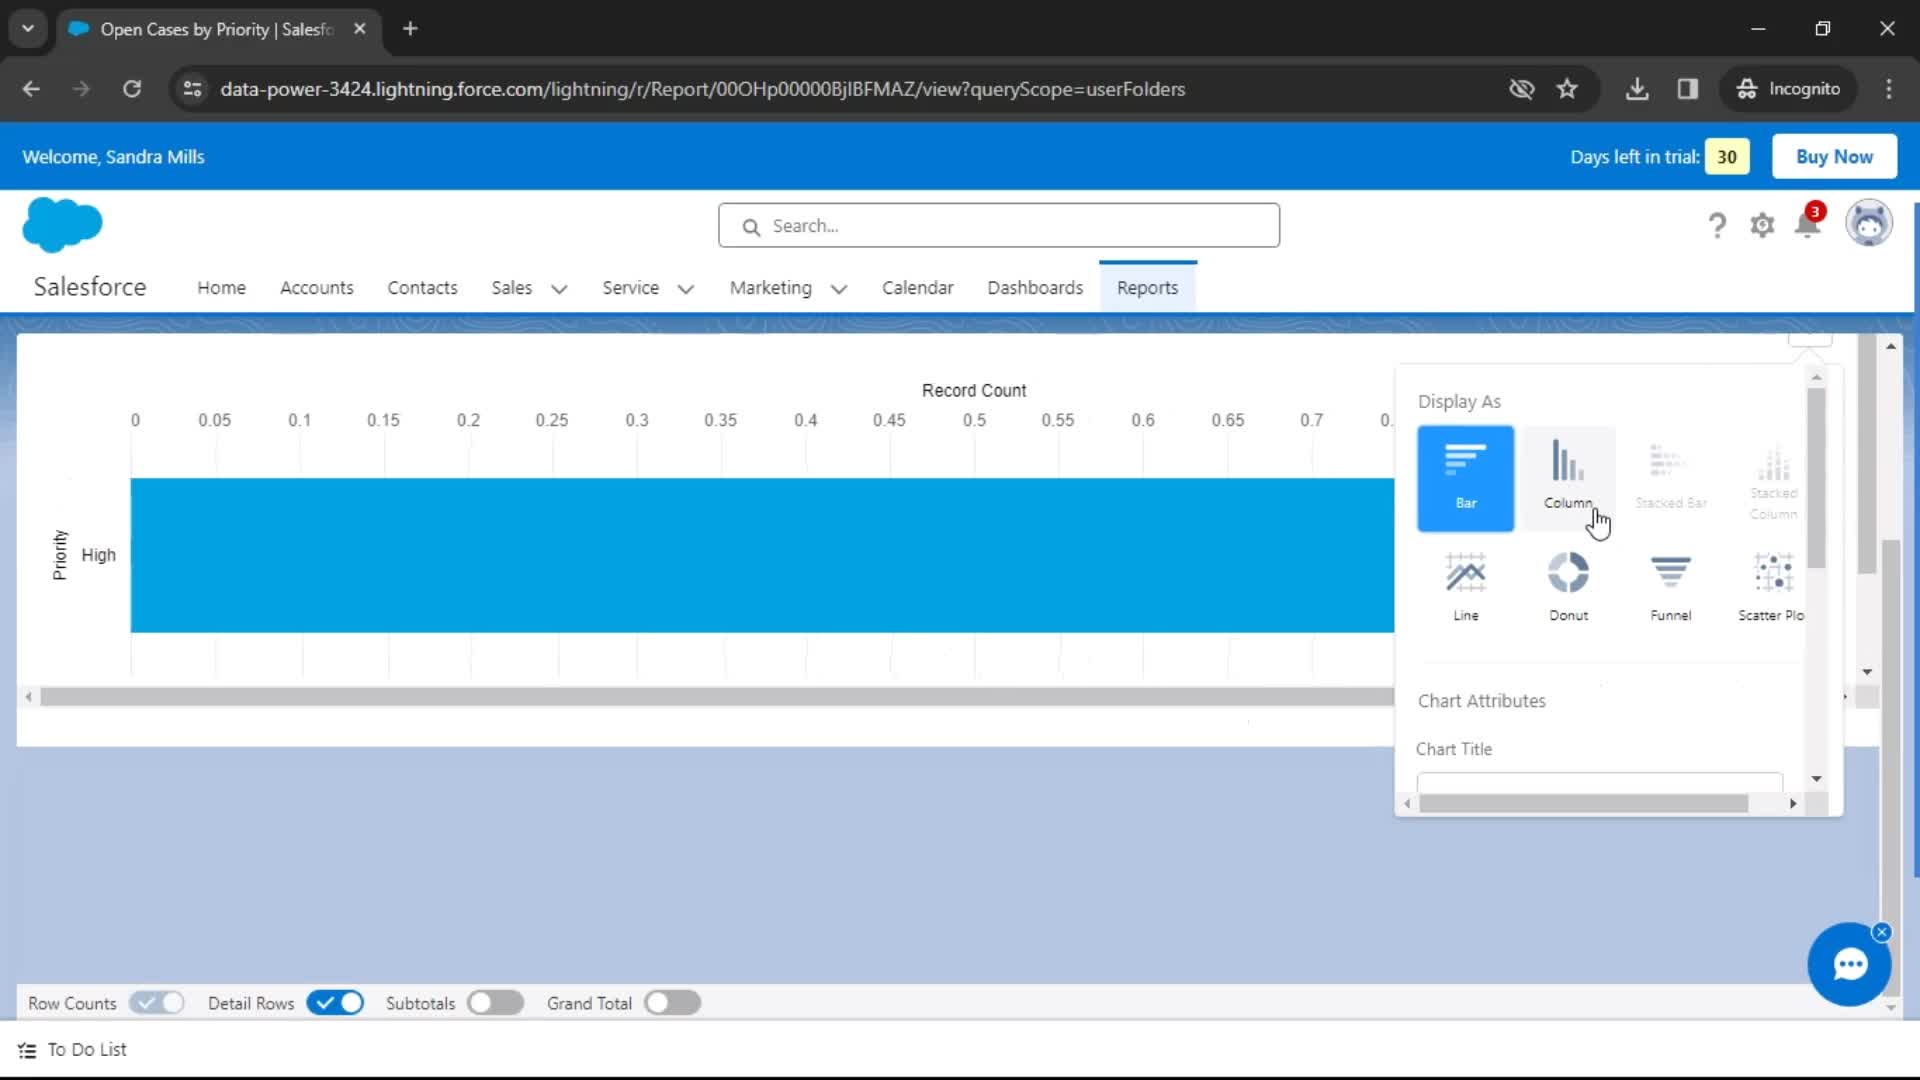Open the browser downloads icon
This screenshot has height=1080, width=1920.
point(1637,88)
